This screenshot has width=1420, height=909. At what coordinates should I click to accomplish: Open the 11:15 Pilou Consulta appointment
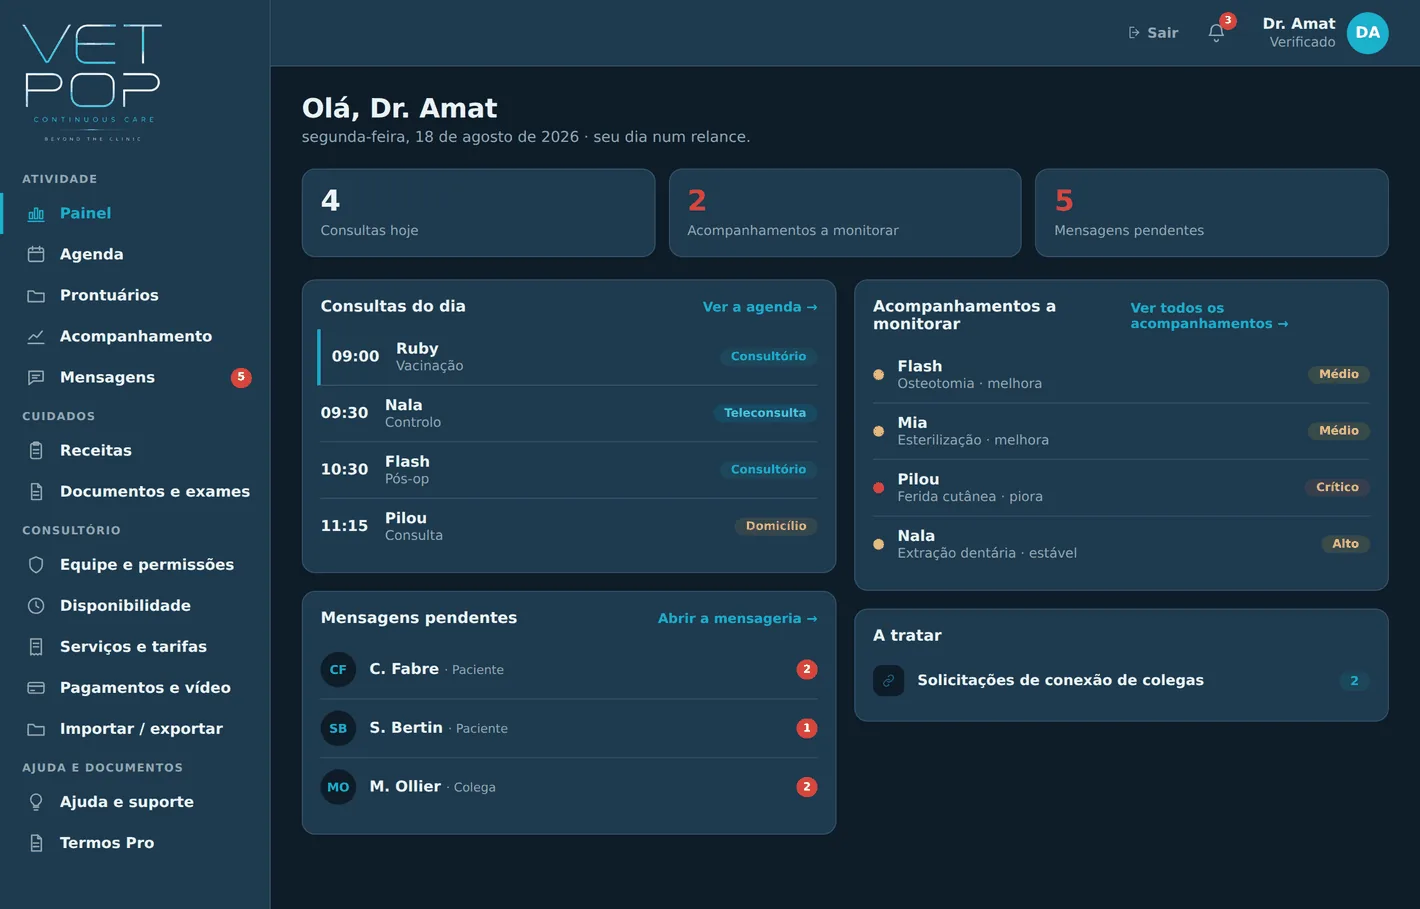[x=568, y=526]
